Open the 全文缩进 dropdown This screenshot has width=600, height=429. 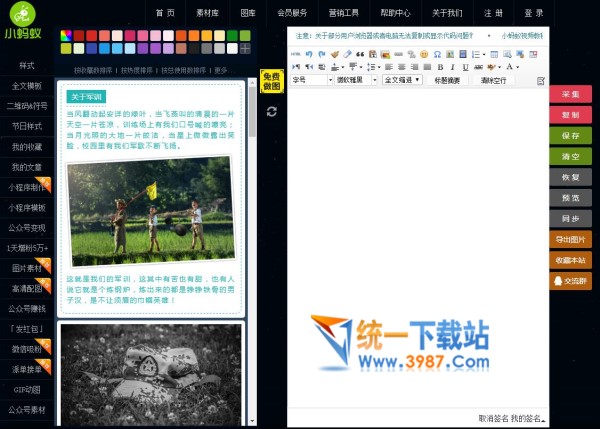[402, 80]
